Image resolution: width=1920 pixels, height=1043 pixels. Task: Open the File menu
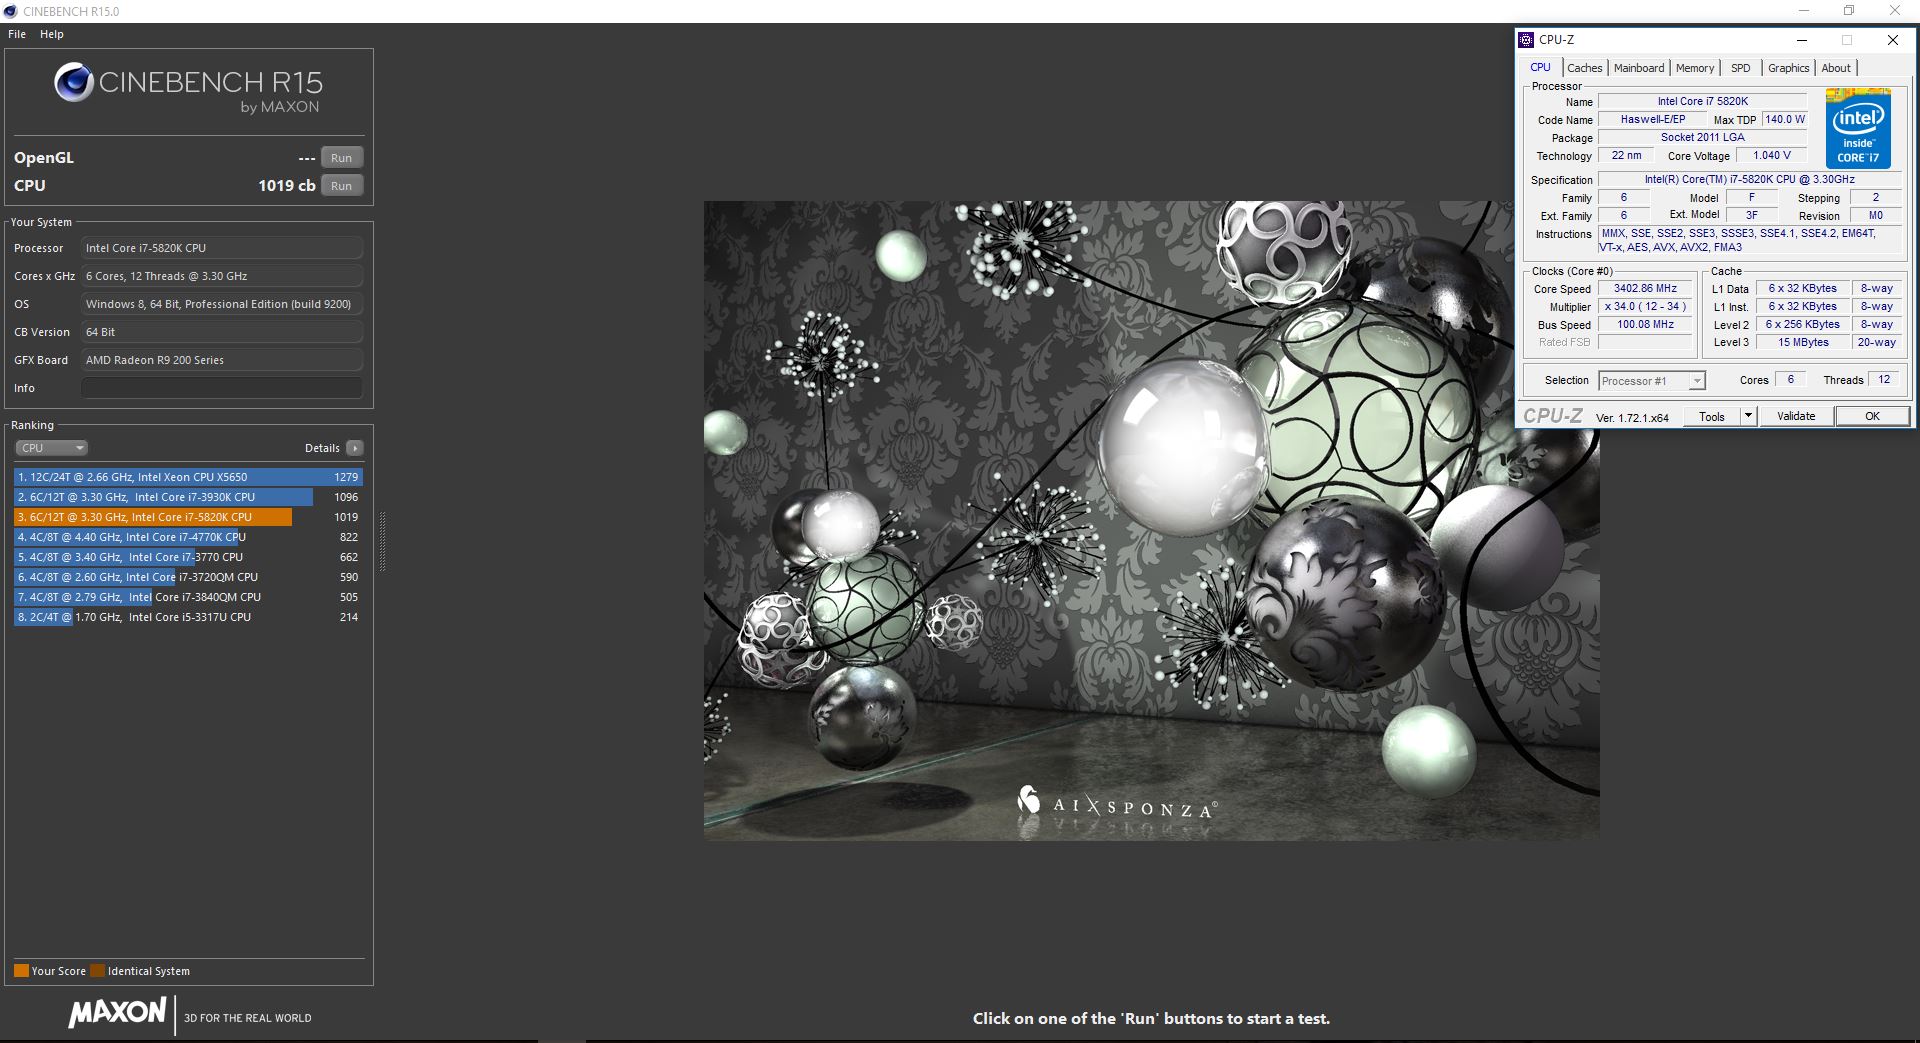tap(17, 34)
